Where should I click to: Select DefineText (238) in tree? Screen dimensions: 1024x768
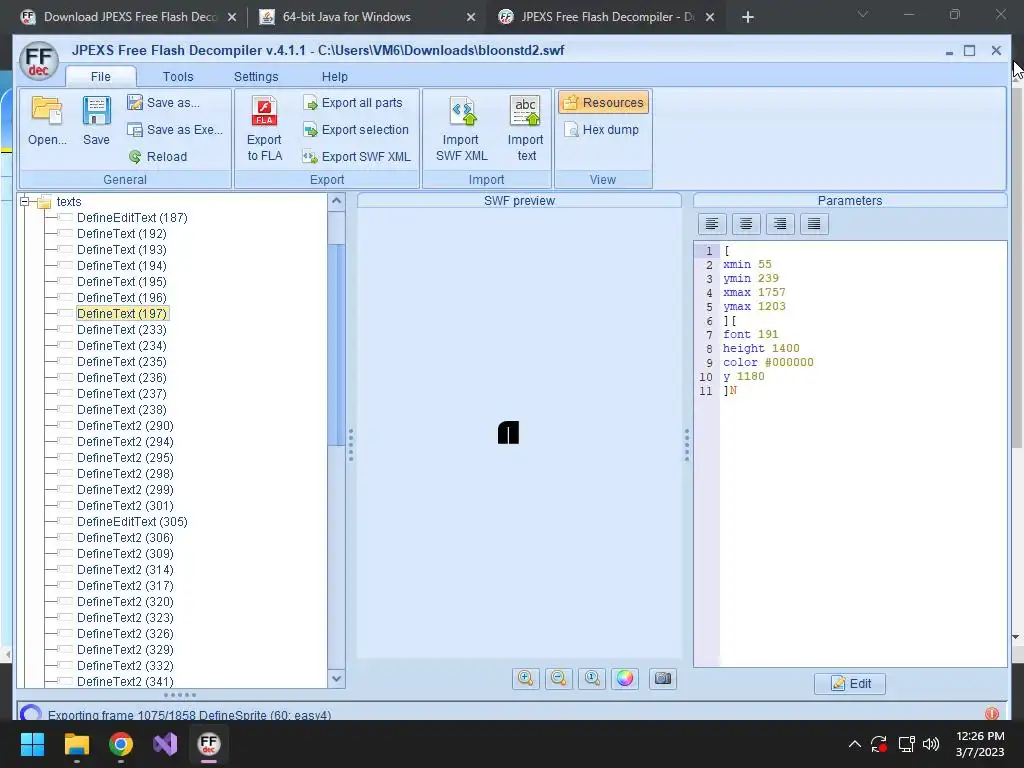coord(121,409)
